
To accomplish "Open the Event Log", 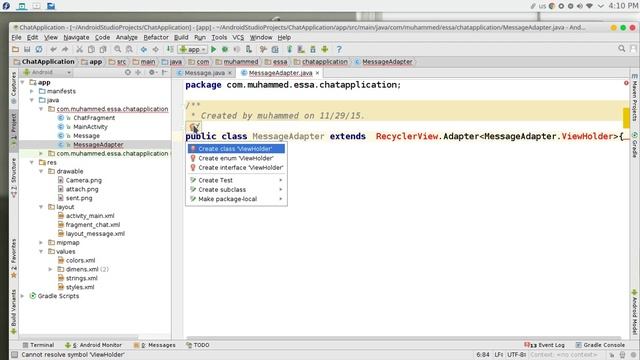I will (x=544, y=345).
